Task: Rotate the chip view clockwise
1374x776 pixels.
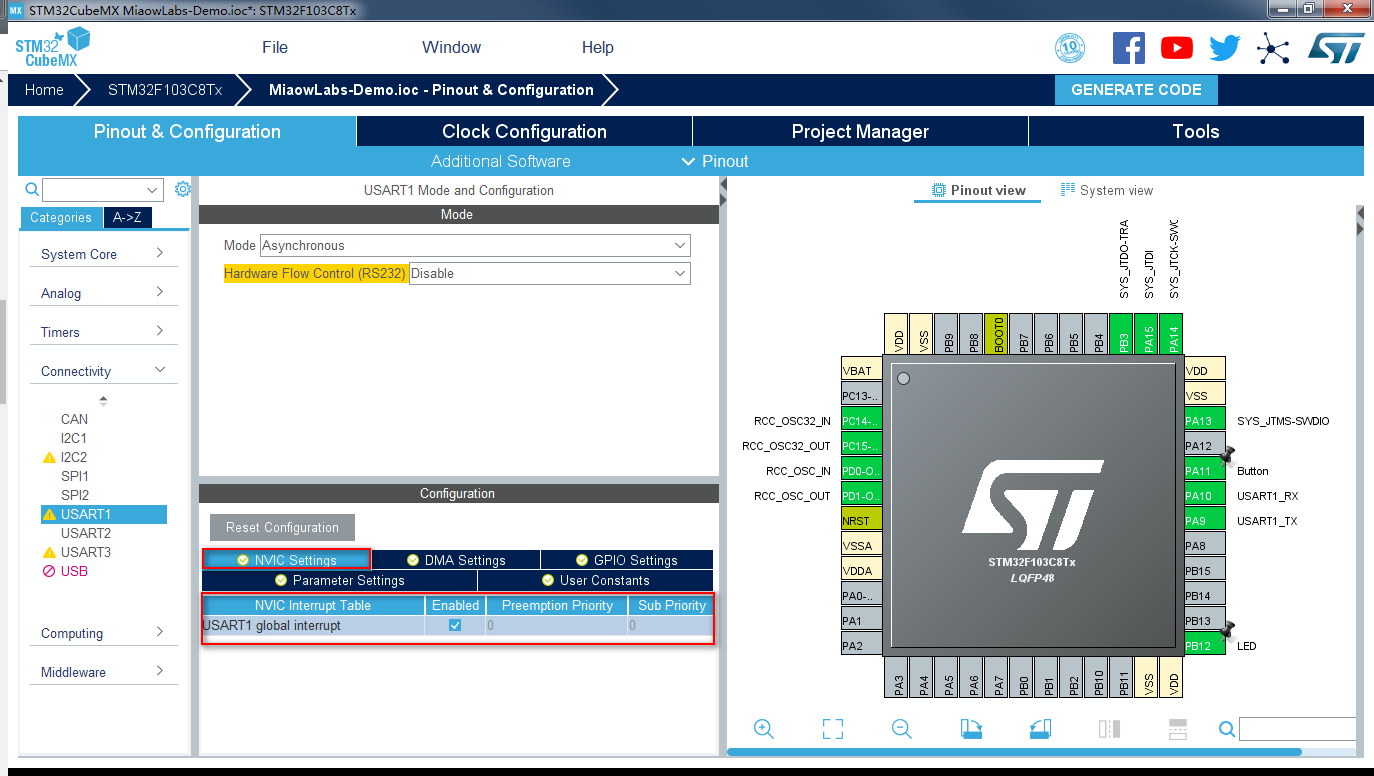Action: click(x=971, y=729)
